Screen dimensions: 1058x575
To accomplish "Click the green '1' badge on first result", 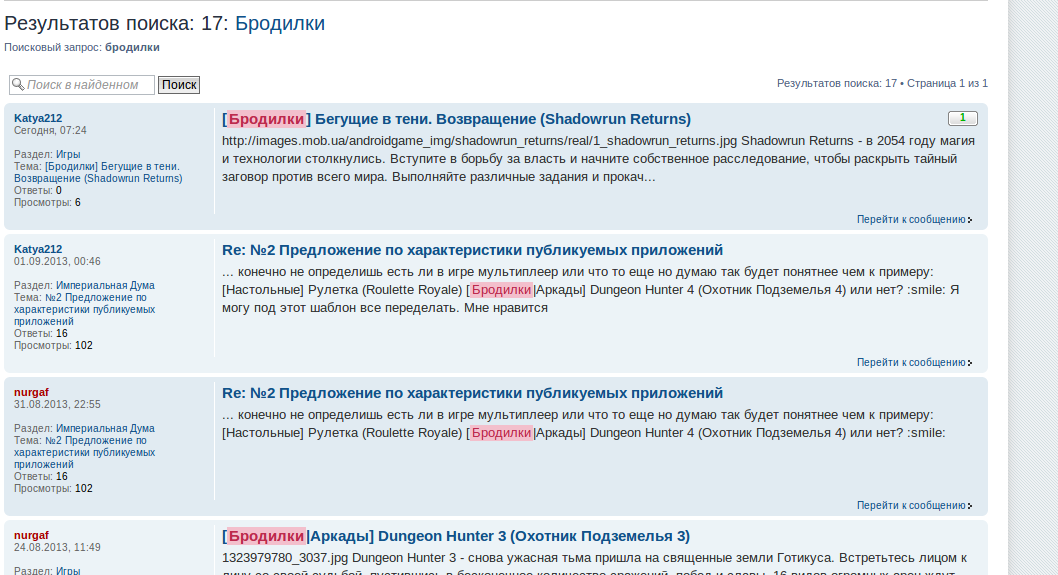I will coord(962,118).
